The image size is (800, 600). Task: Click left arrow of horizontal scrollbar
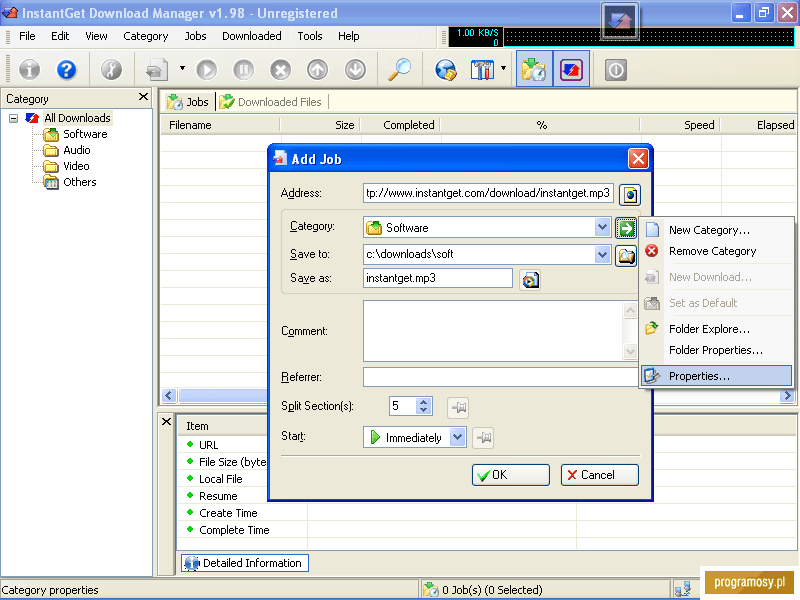click(x=169, y=395)
